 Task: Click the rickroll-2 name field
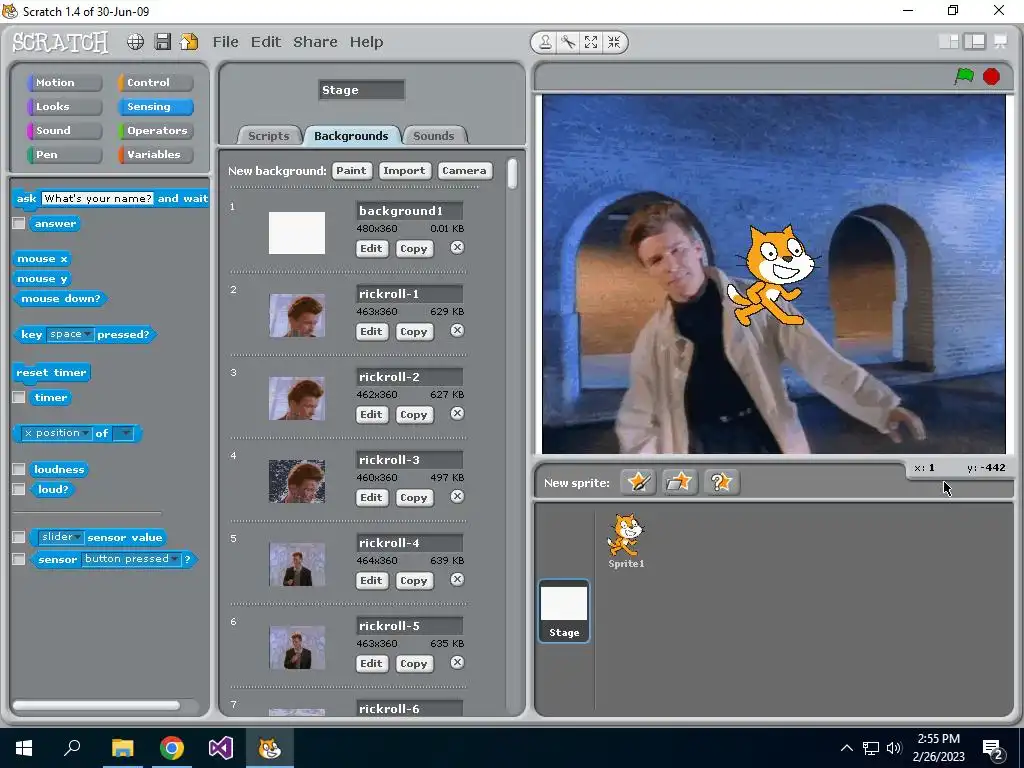409,377
